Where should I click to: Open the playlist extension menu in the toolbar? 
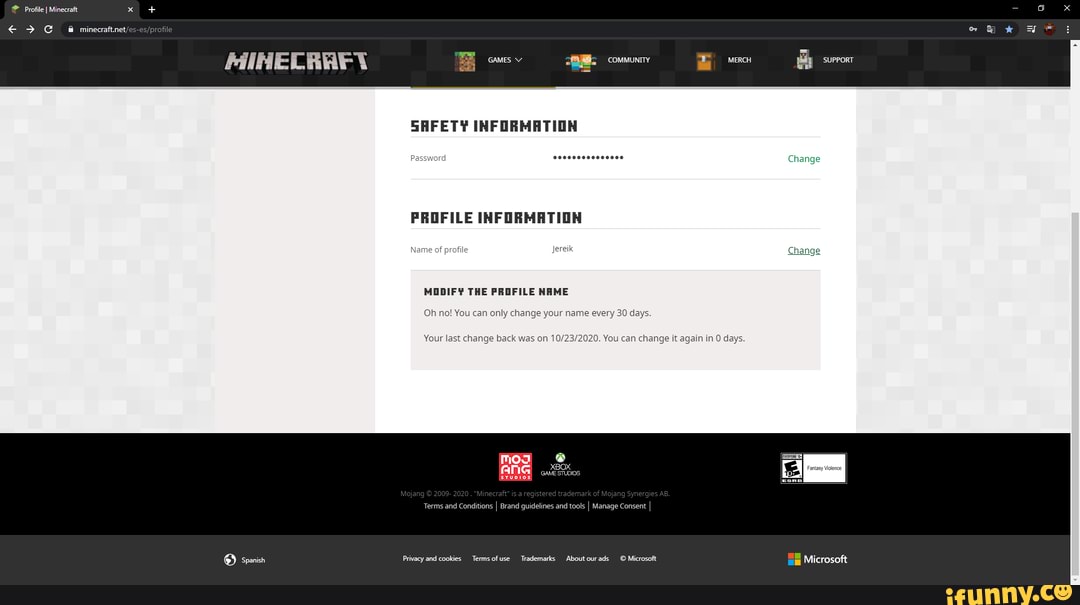tap(1030, 29)
